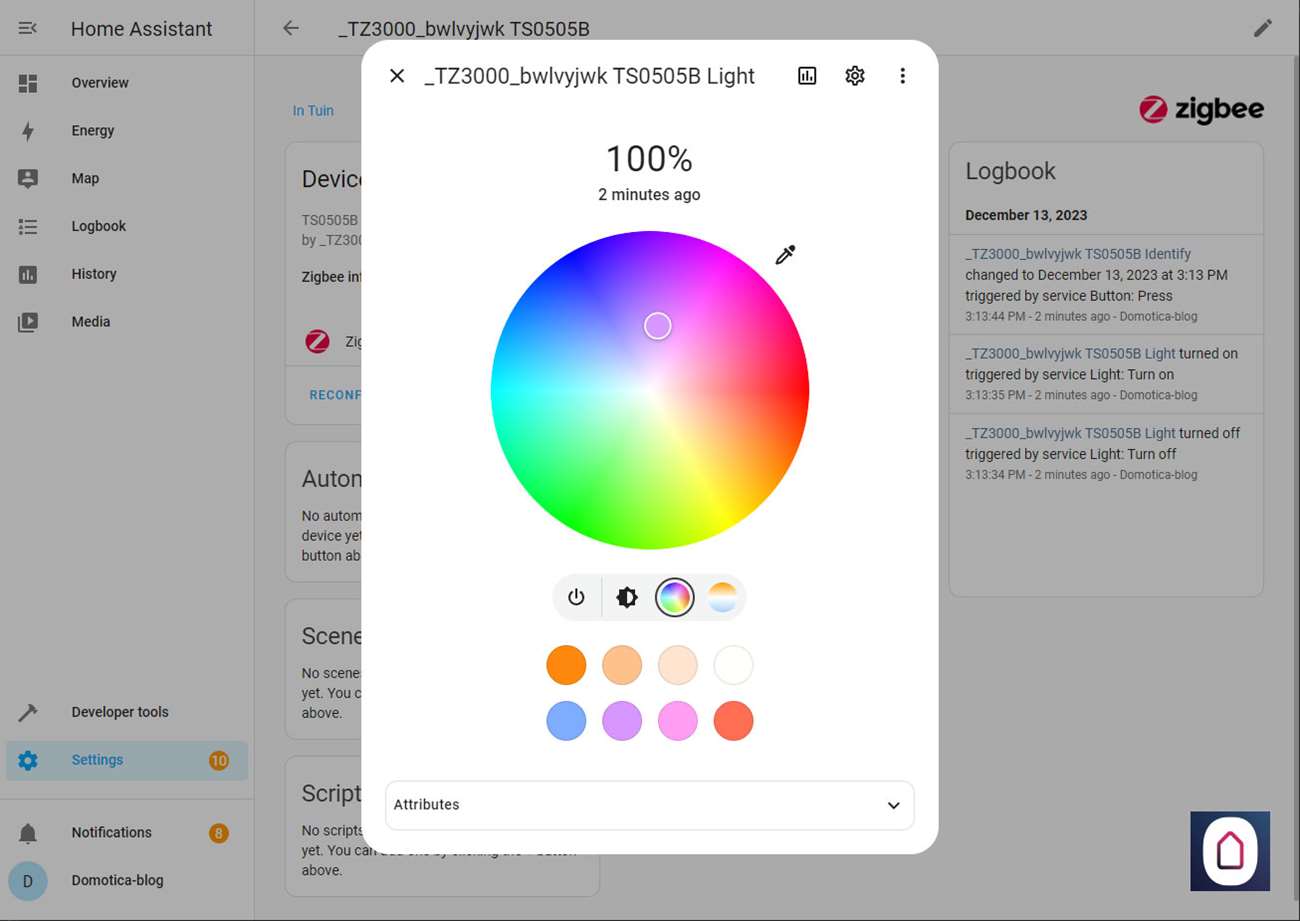Click the pencil edit icon for device
Screen dimensions: 1300x921
[x=1263, y=28]
